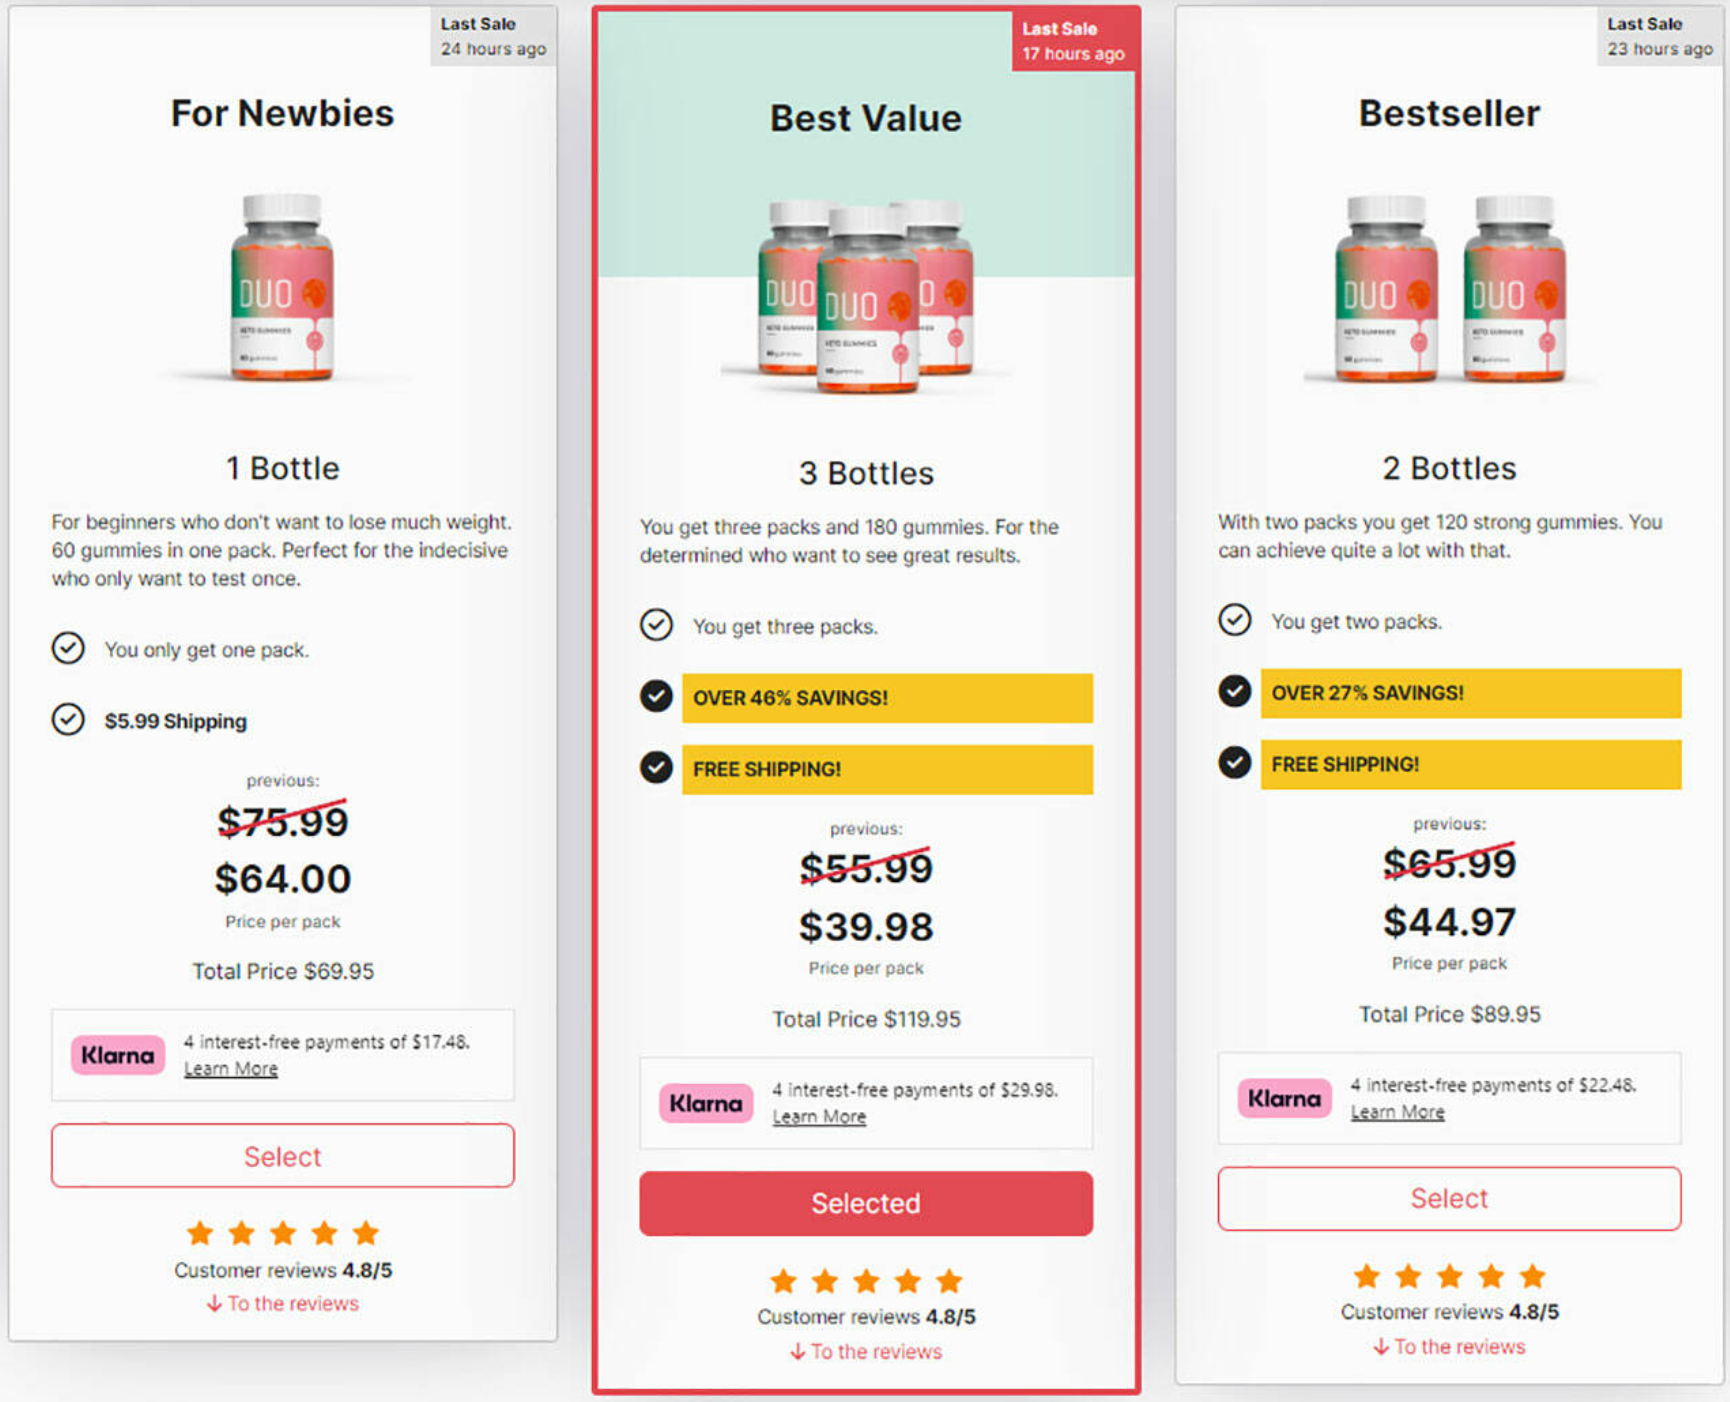Open Klarna Learn More for 3 Bottles

[x=819, y=1117]
